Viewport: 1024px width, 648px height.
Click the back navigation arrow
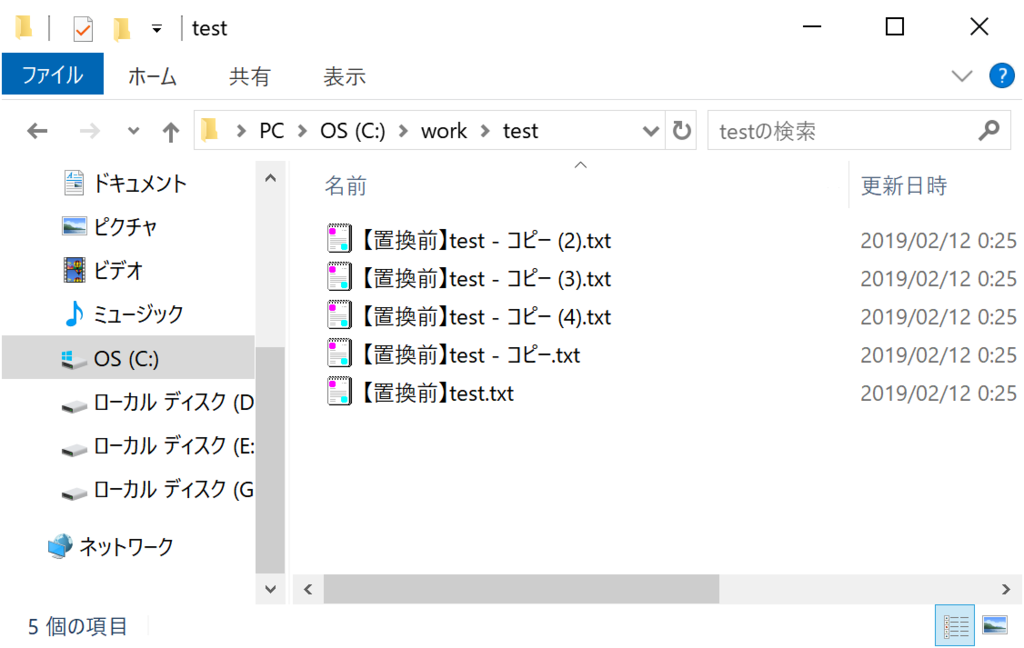(x=37, y=130)
